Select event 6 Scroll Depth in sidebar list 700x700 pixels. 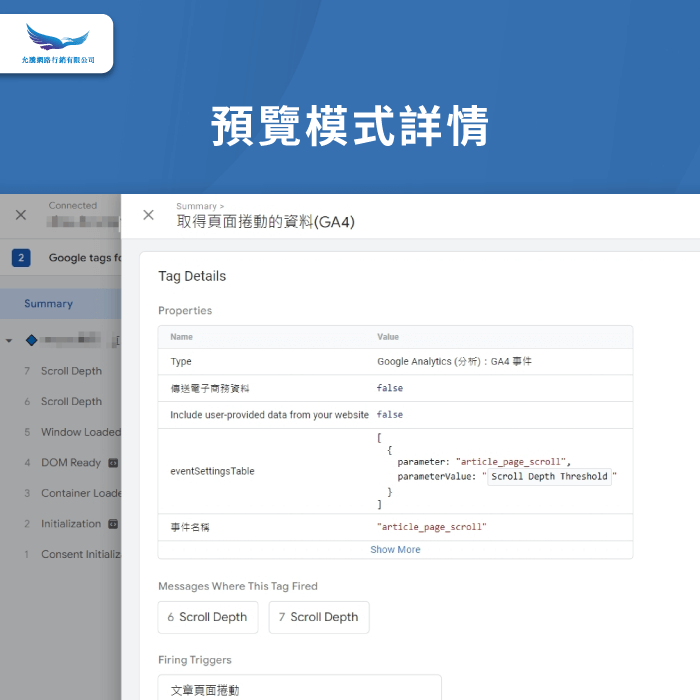click(x=70, y=402)
